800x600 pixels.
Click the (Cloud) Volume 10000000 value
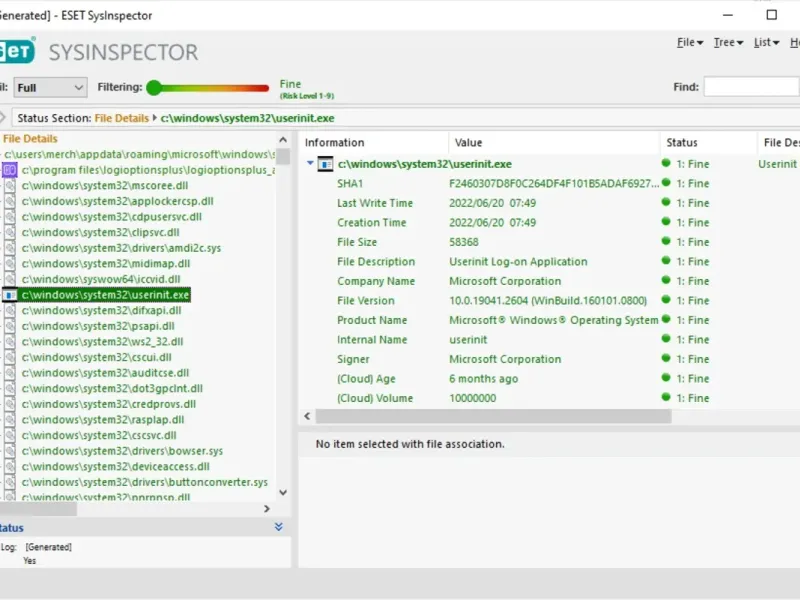coord(472,398)
